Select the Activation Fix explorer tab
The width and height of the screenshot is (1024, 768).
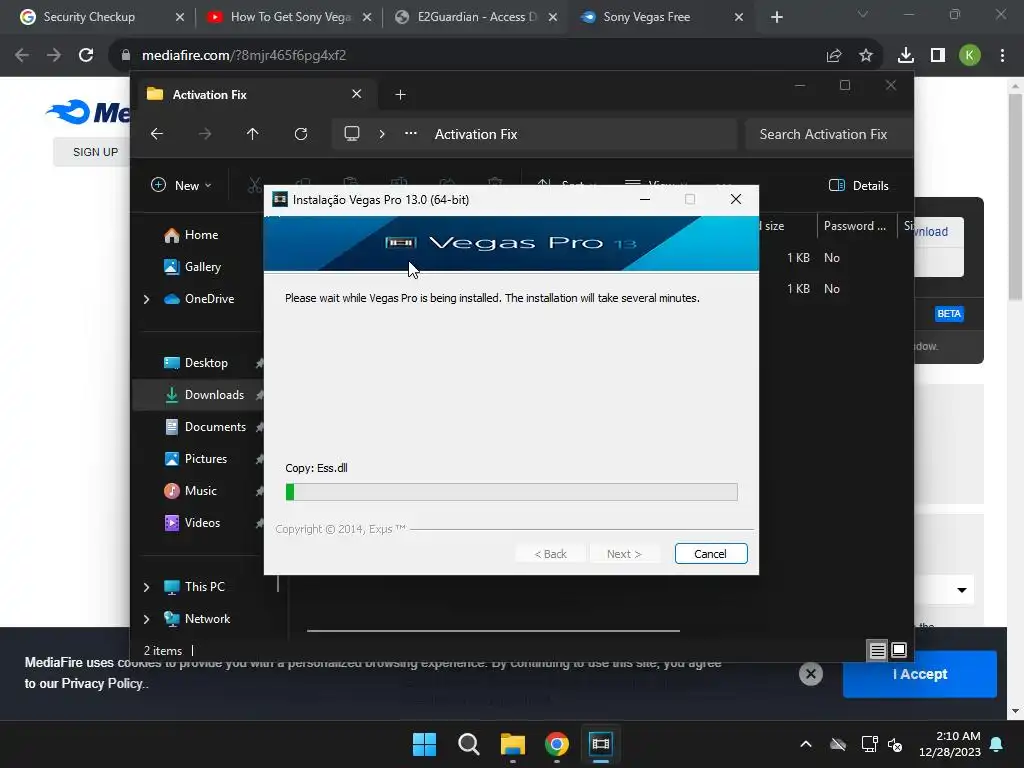(255, 95)
